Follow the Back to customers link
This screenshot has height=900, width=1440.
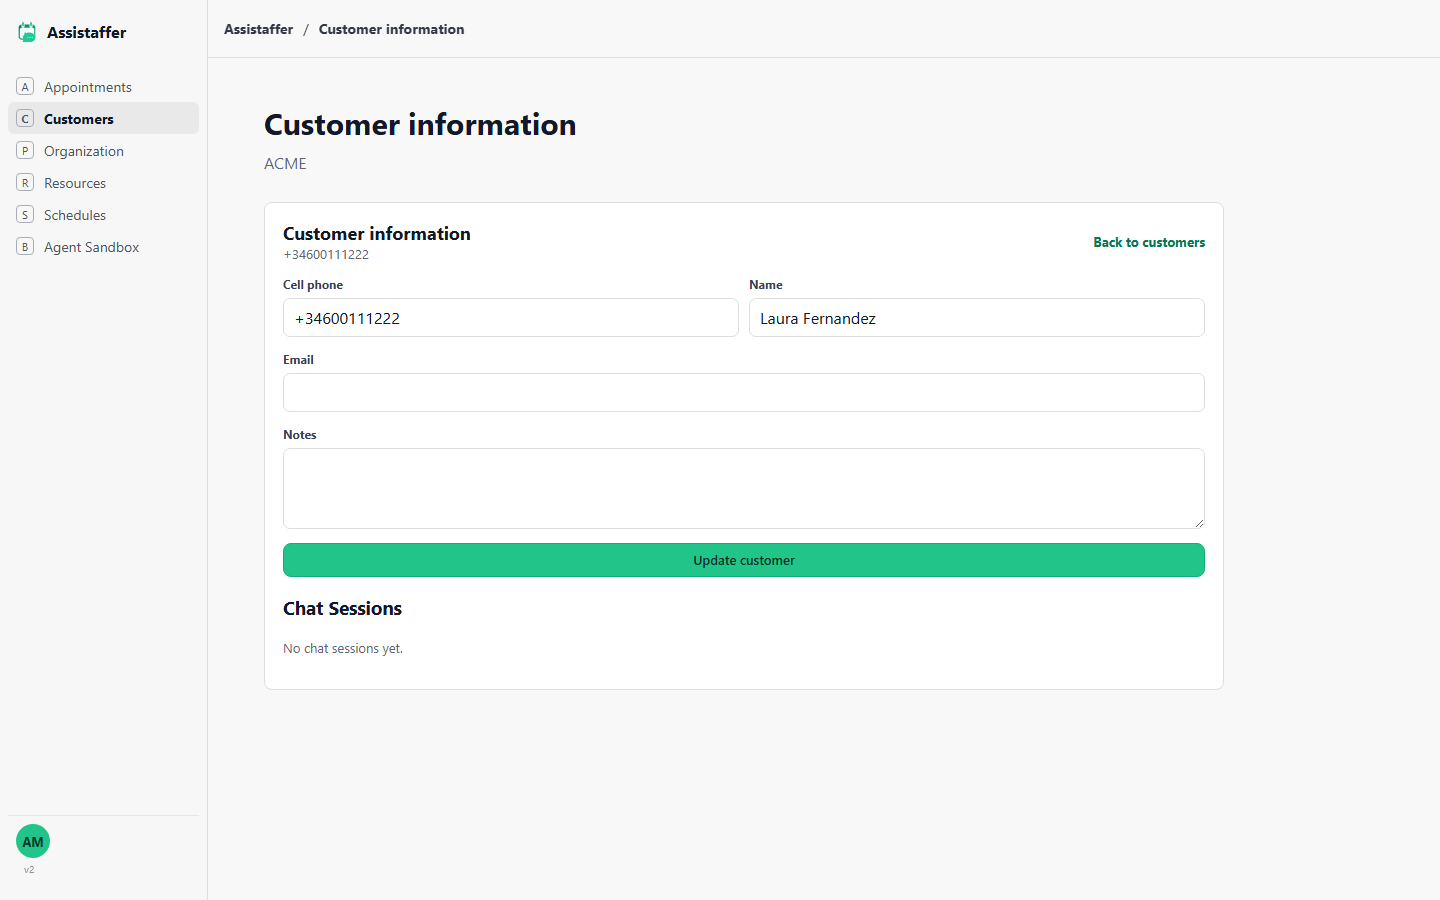tap(1149, 242)
